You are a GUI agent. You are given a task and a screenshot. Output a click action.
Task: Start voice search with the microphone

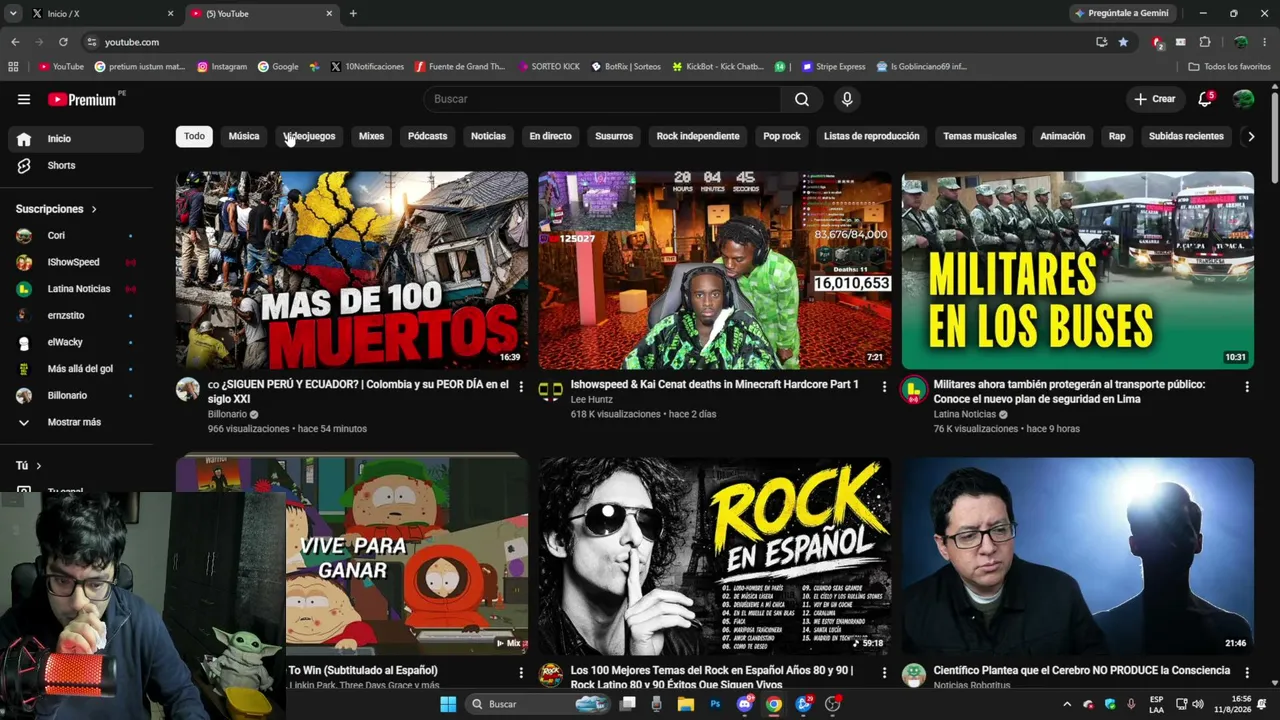click(x=847, y=99)
